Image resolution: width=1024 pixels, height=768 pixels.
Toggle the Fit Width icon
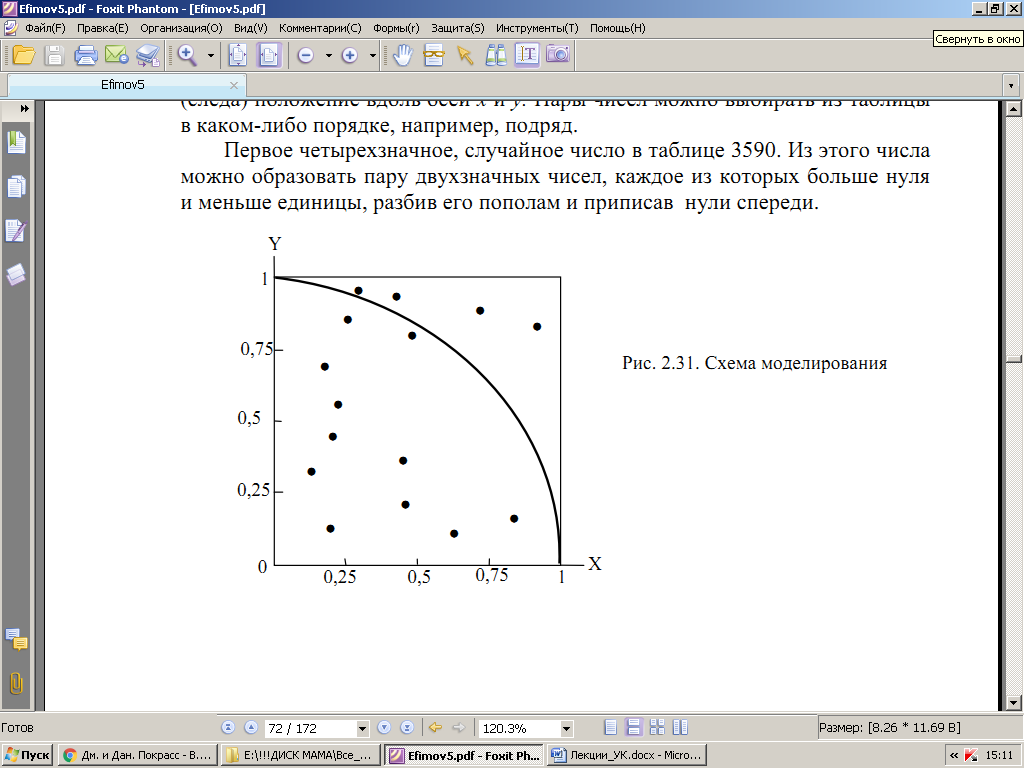268,55
